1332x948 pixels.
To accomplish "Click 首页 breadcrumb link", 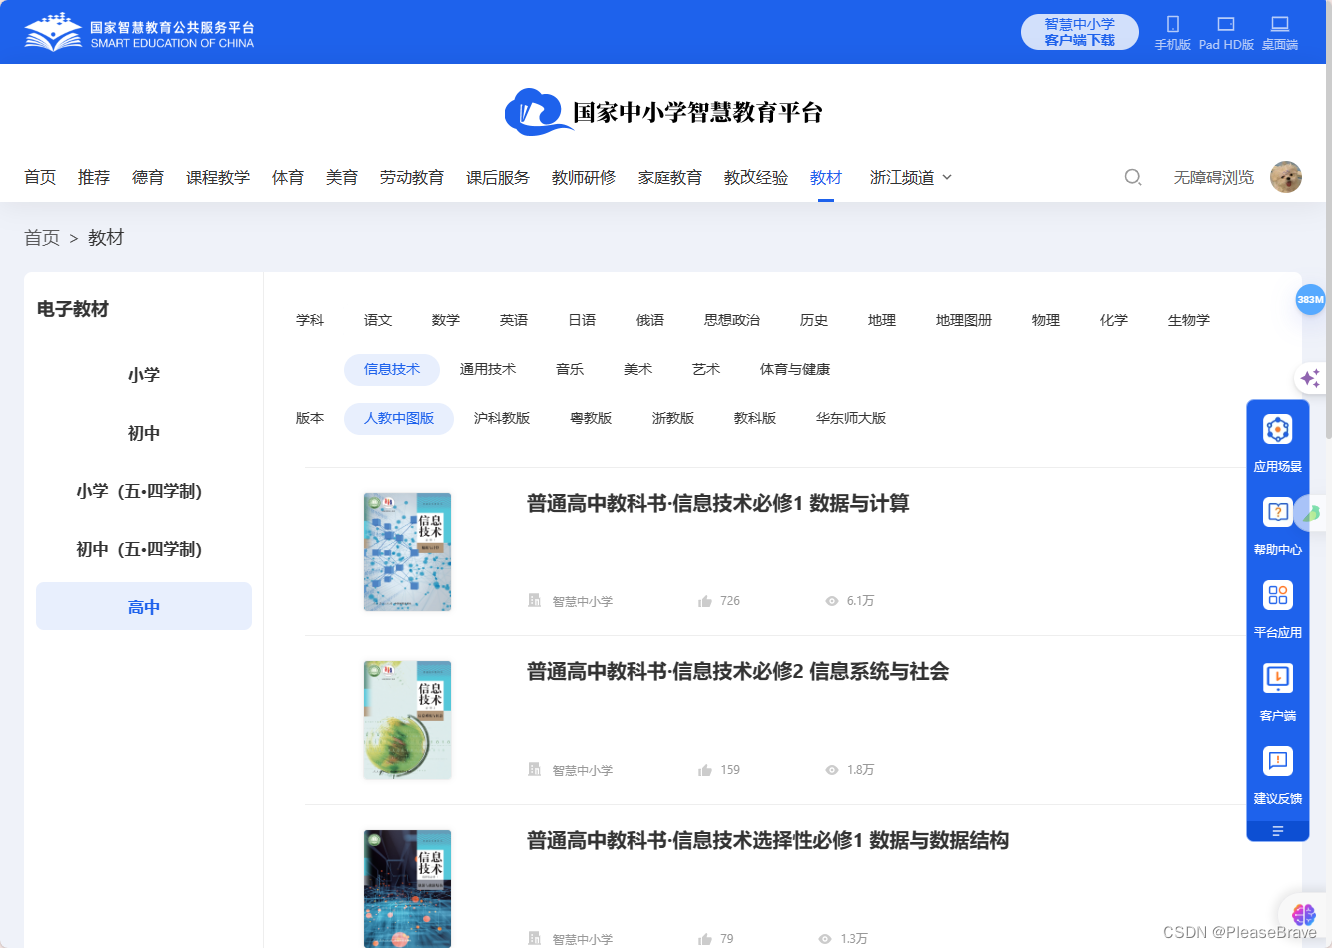I will coord(42,238).
